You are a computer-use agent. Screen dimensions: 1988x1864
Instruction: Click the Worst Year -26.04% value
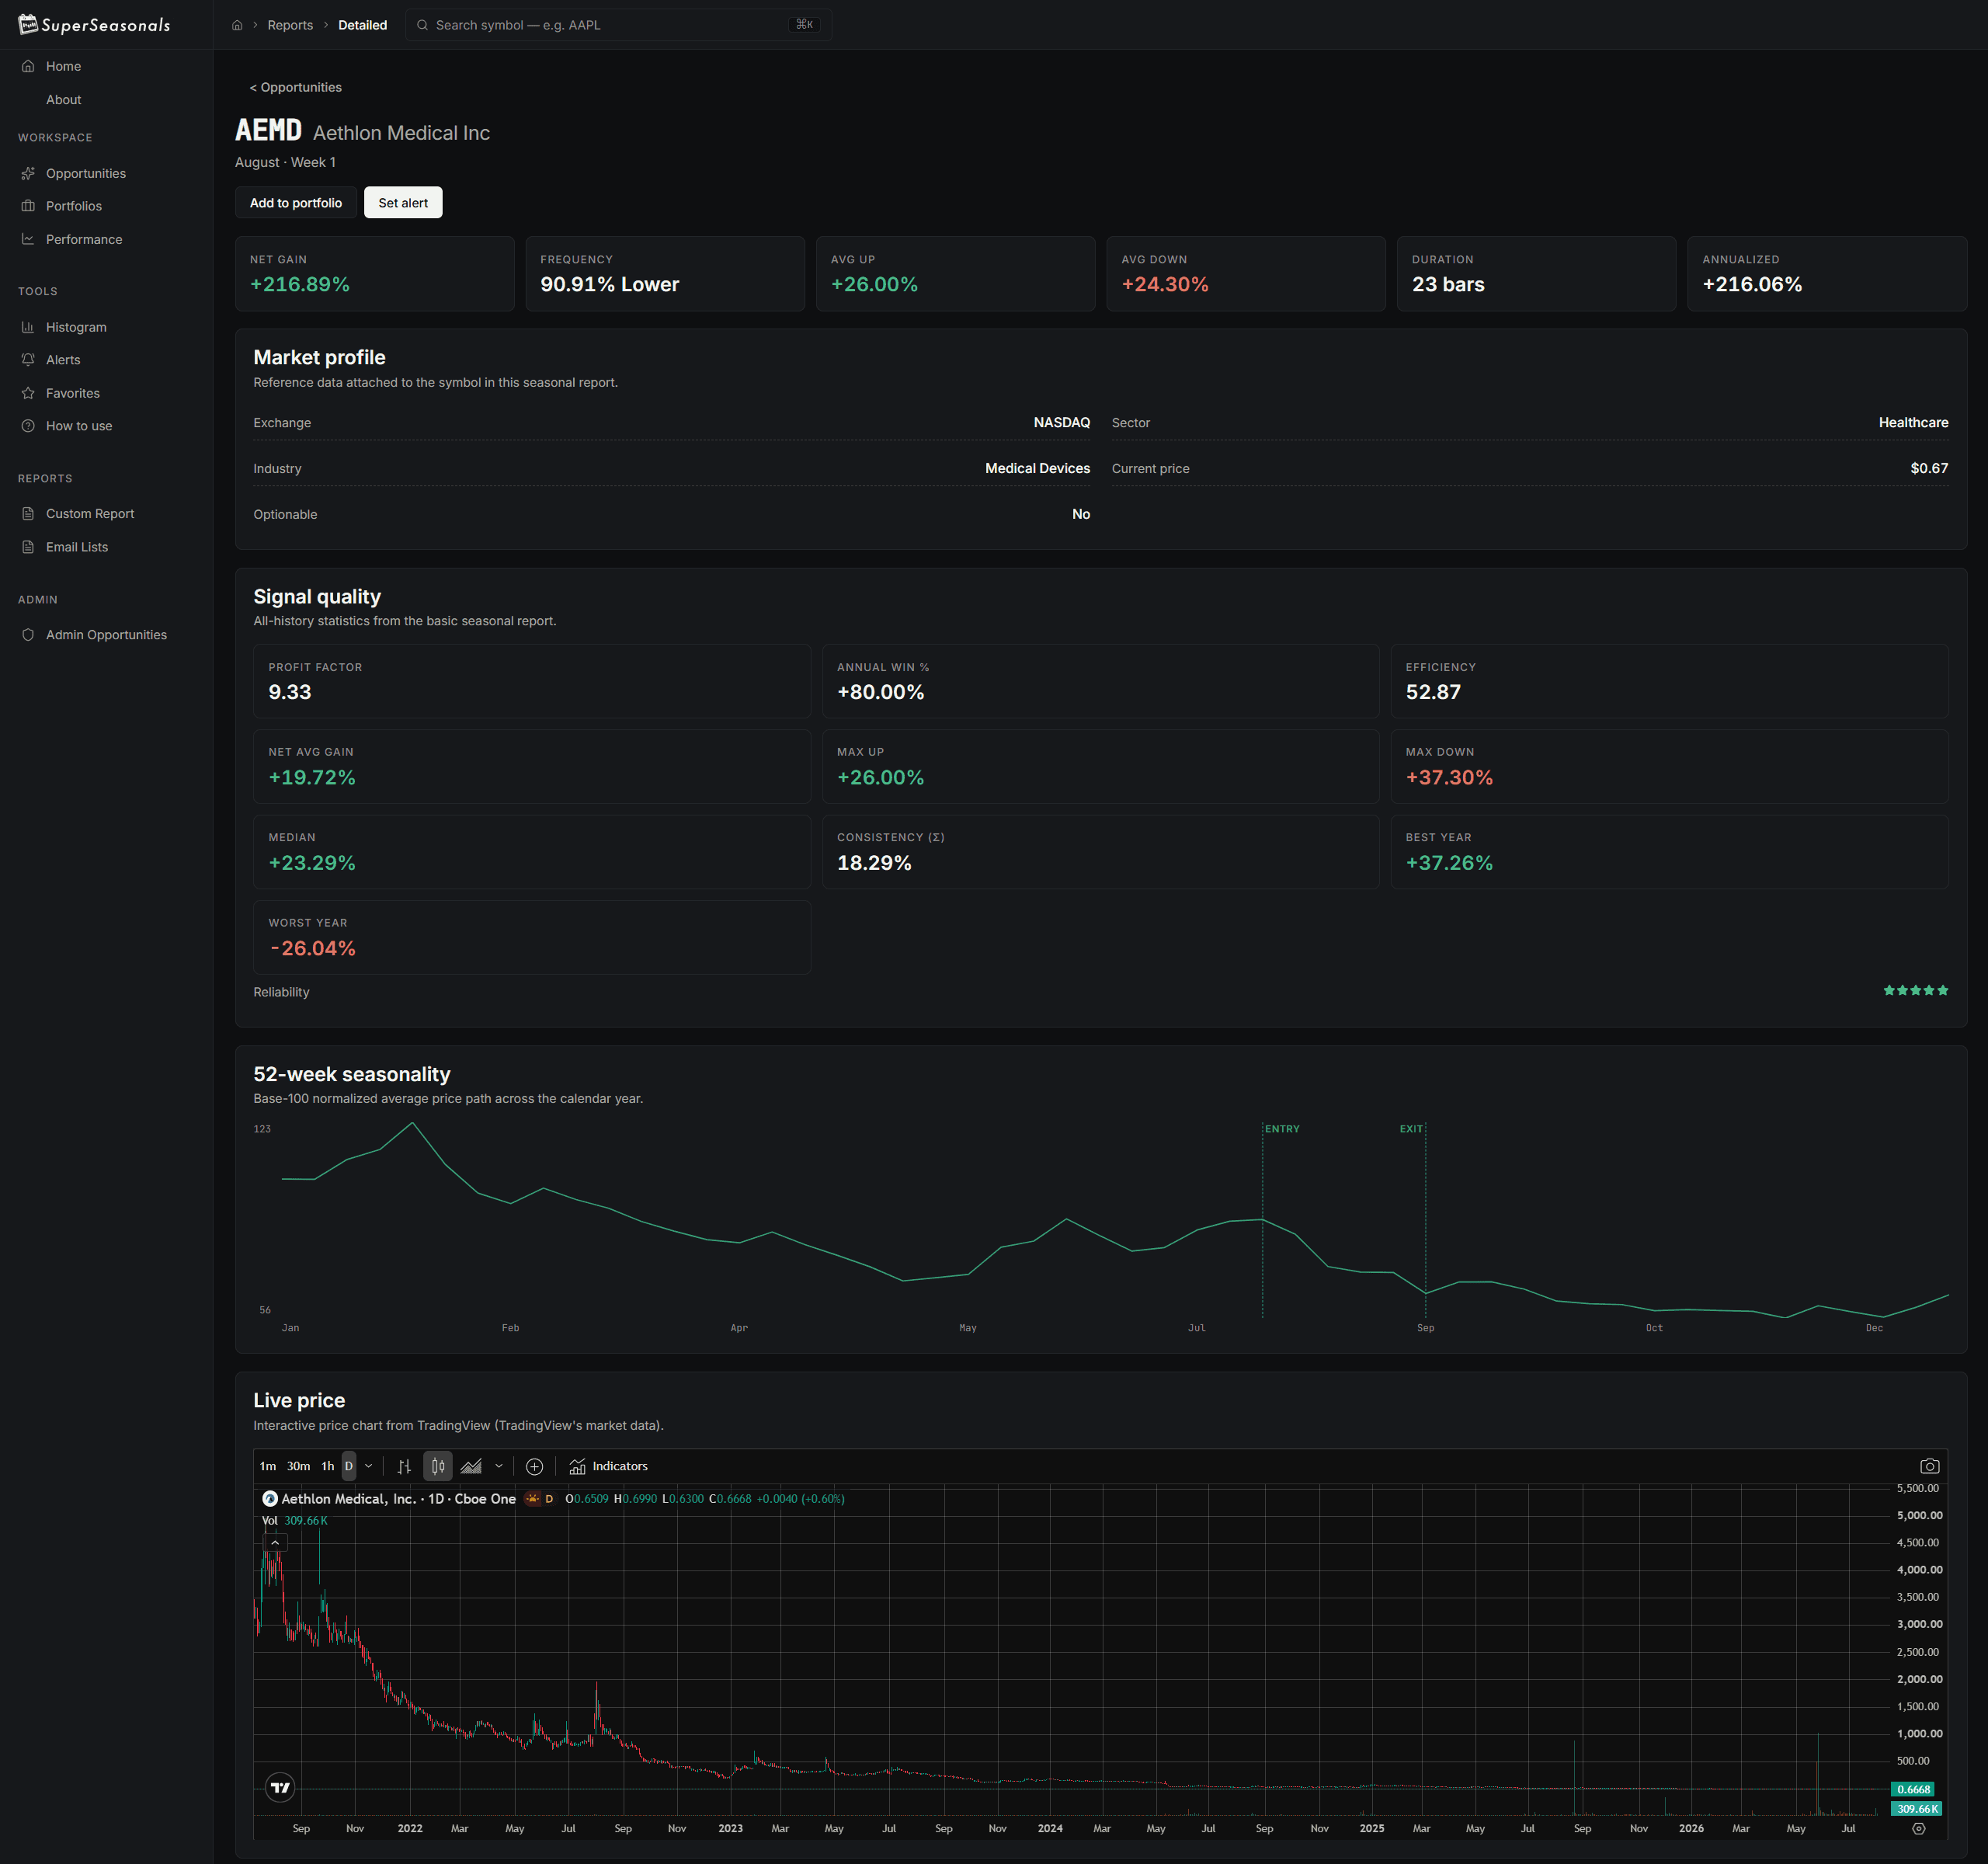tap(312, 949)
